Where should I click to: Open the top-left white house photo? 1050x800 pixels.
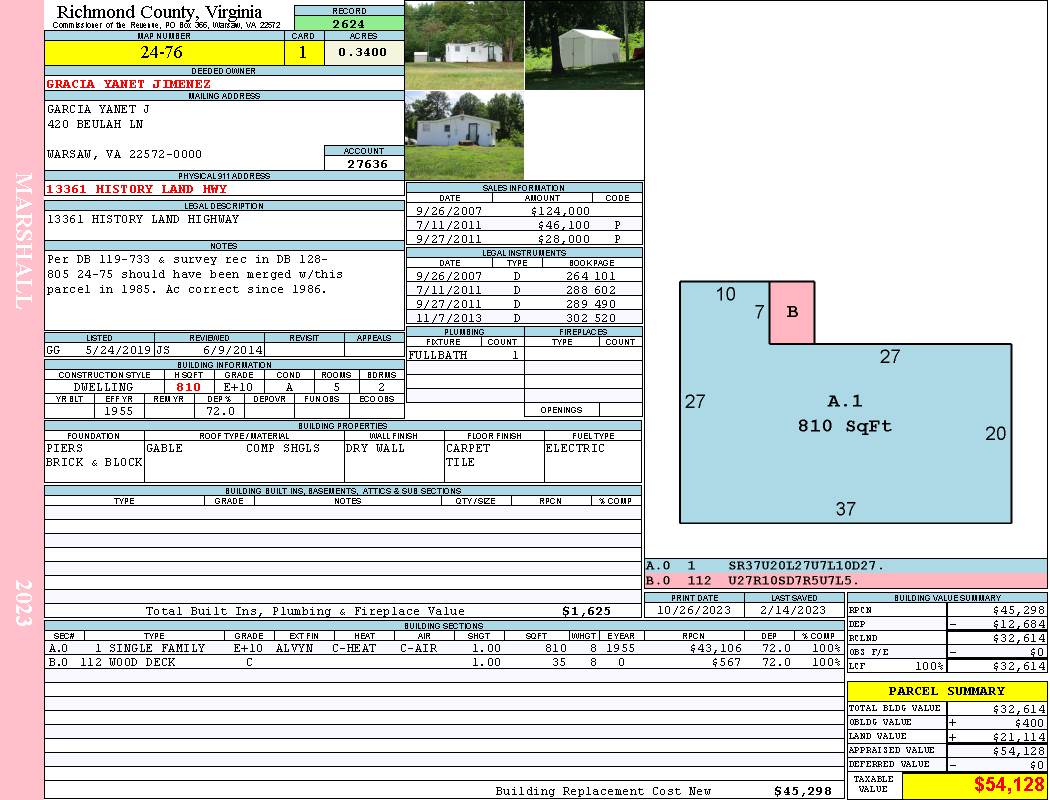464,45
